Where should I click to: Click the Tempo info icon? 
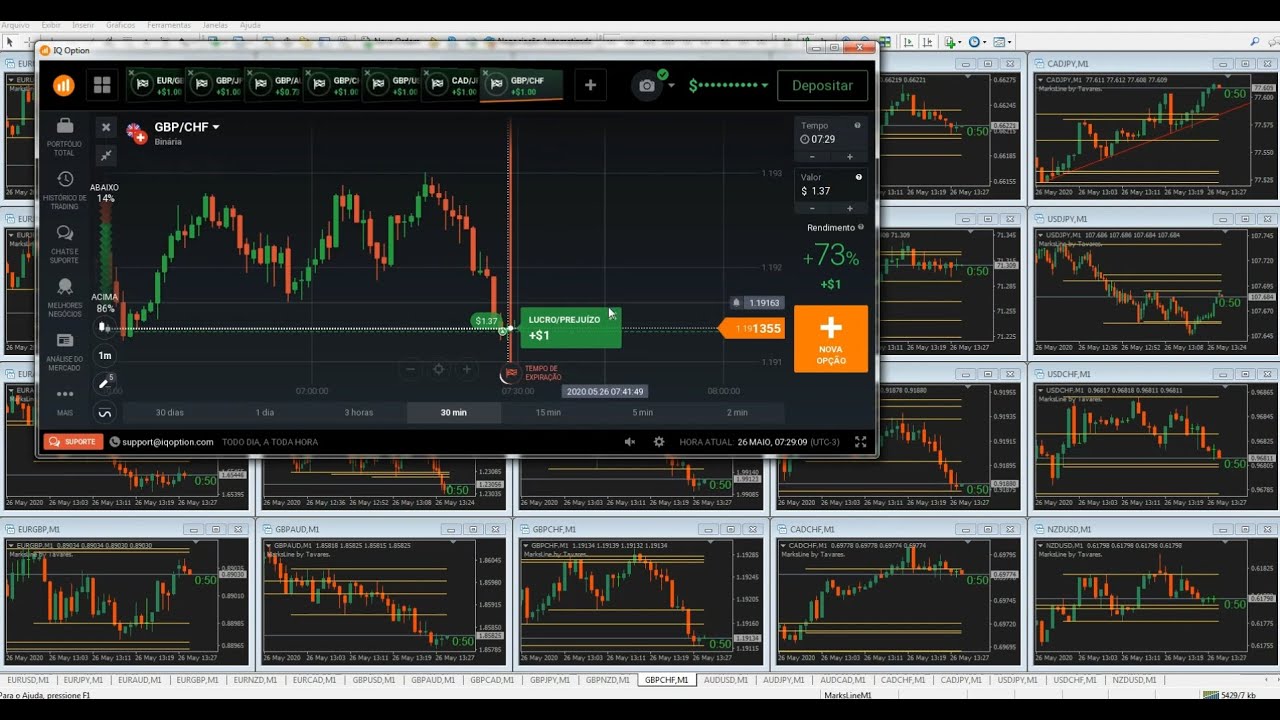click(x=858, y=125)
